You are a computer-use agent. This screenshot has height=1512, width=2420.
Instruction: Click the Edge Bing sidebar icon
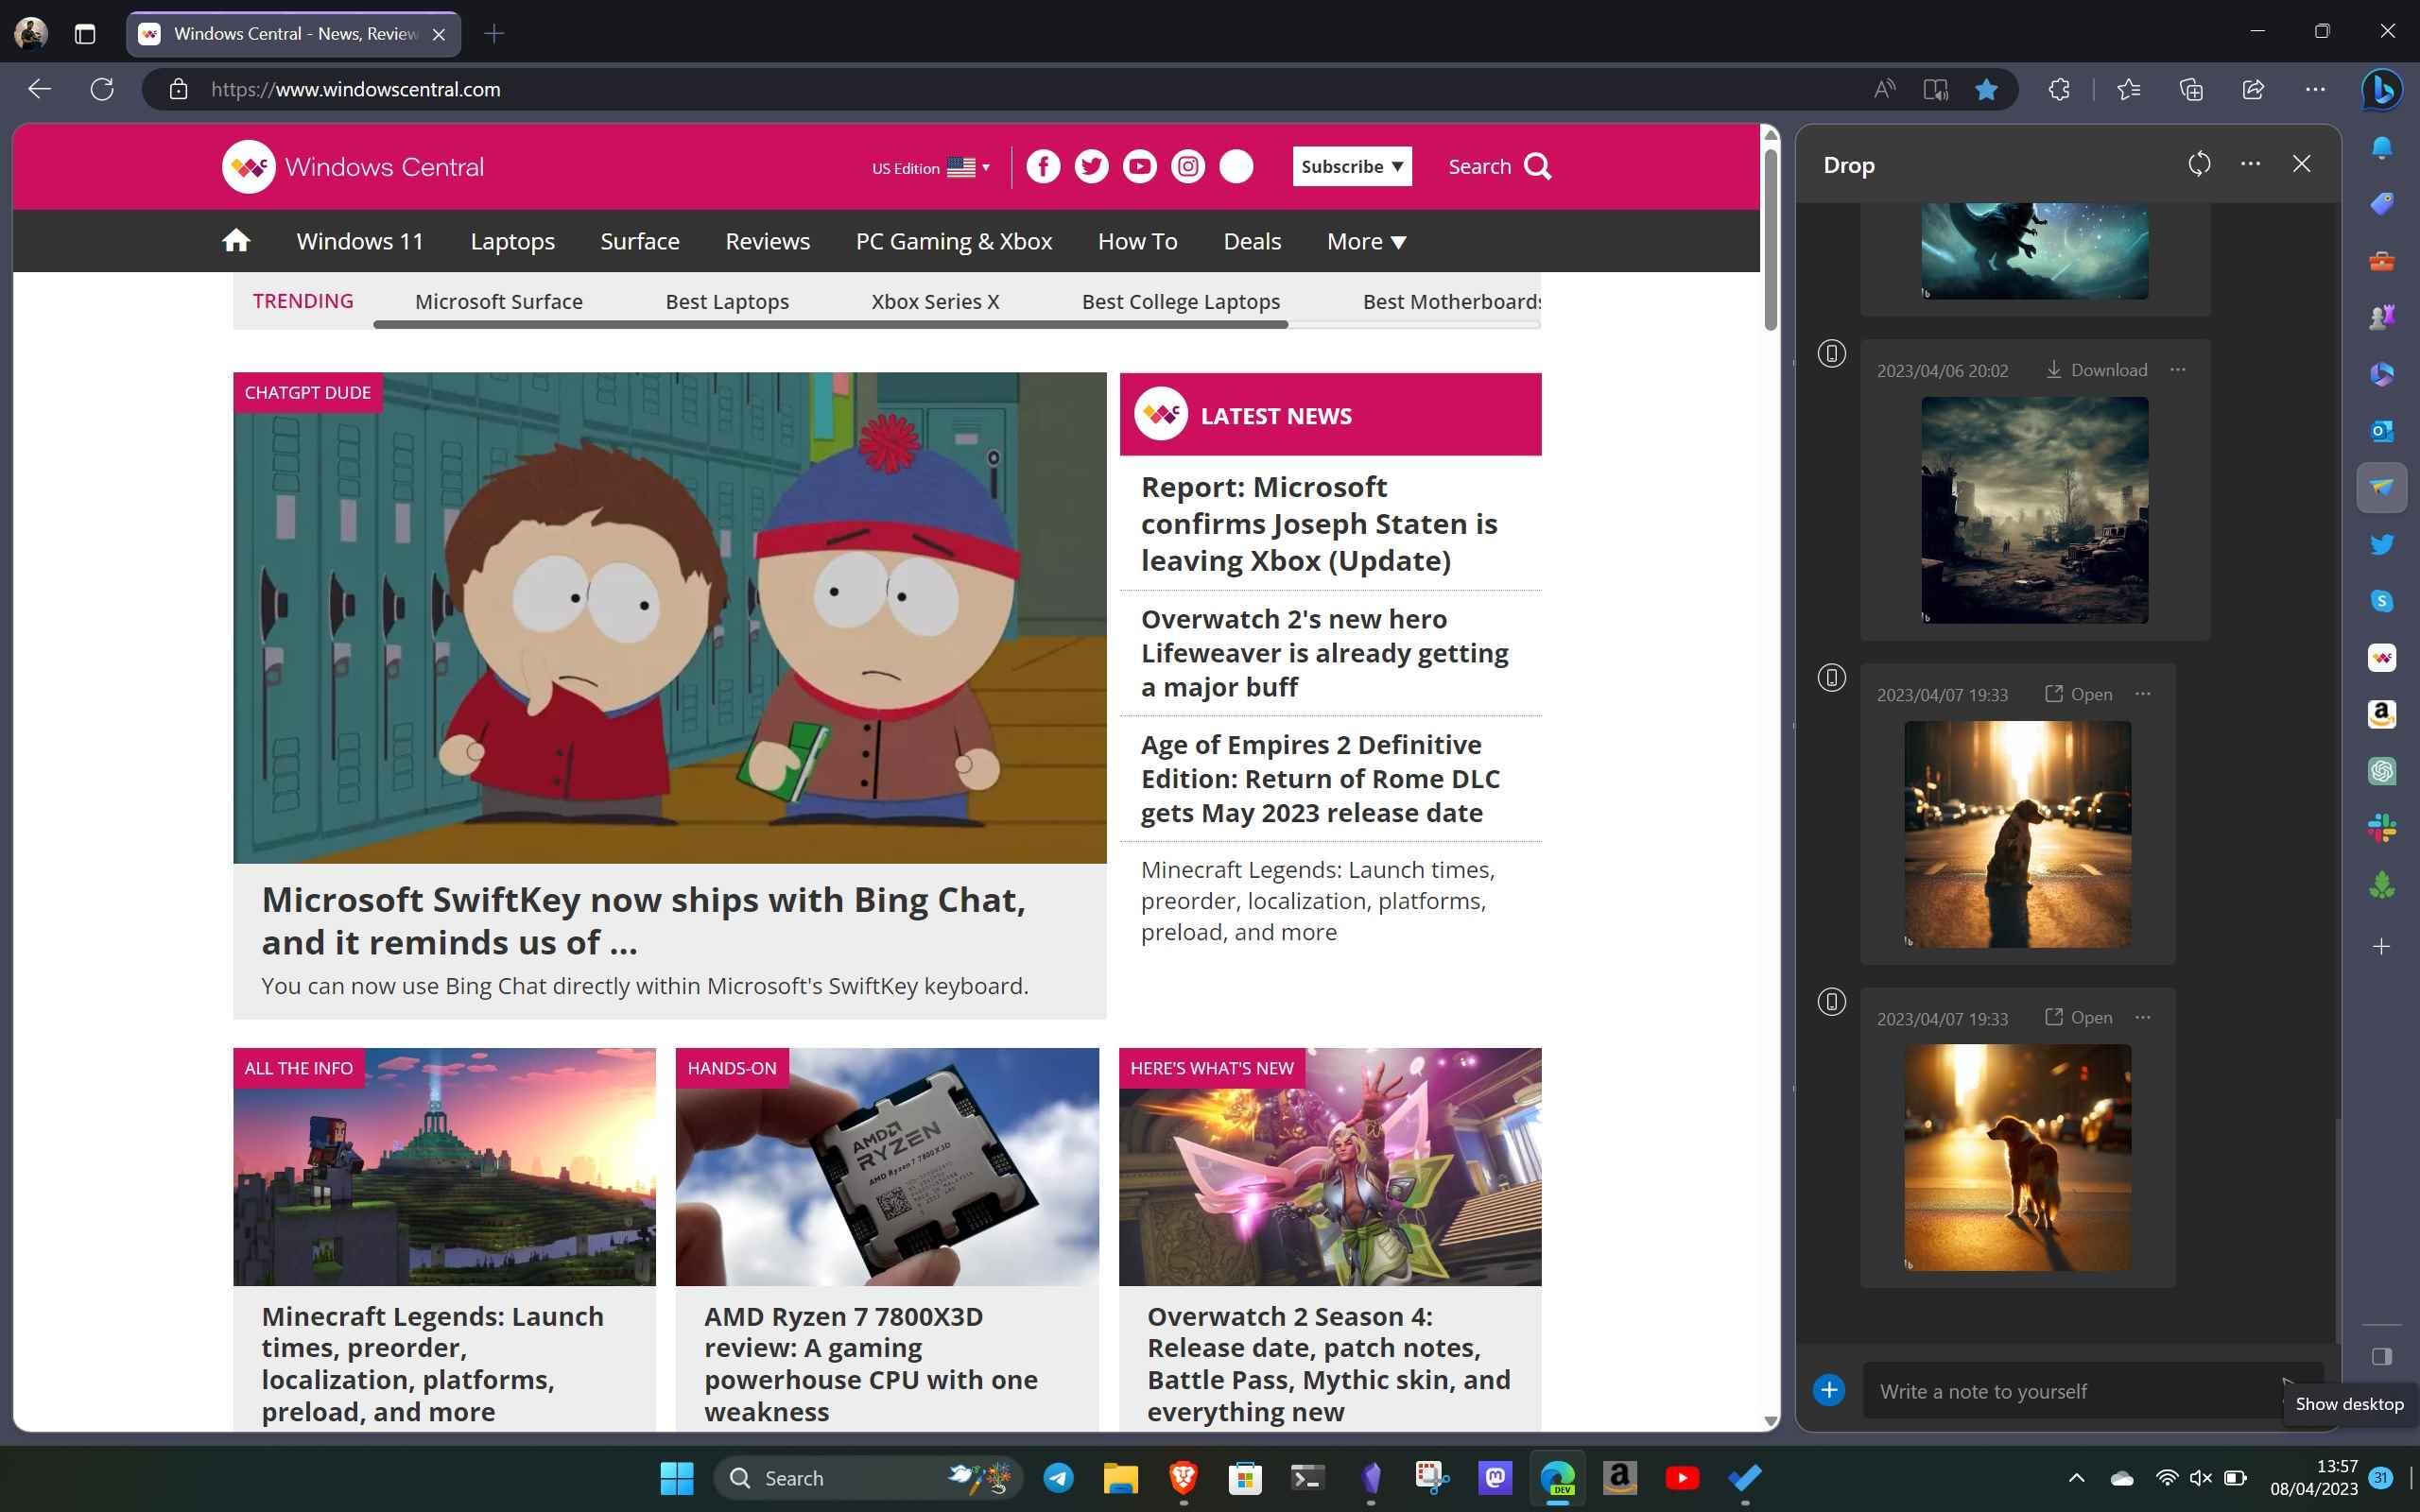pos(2383,89)
